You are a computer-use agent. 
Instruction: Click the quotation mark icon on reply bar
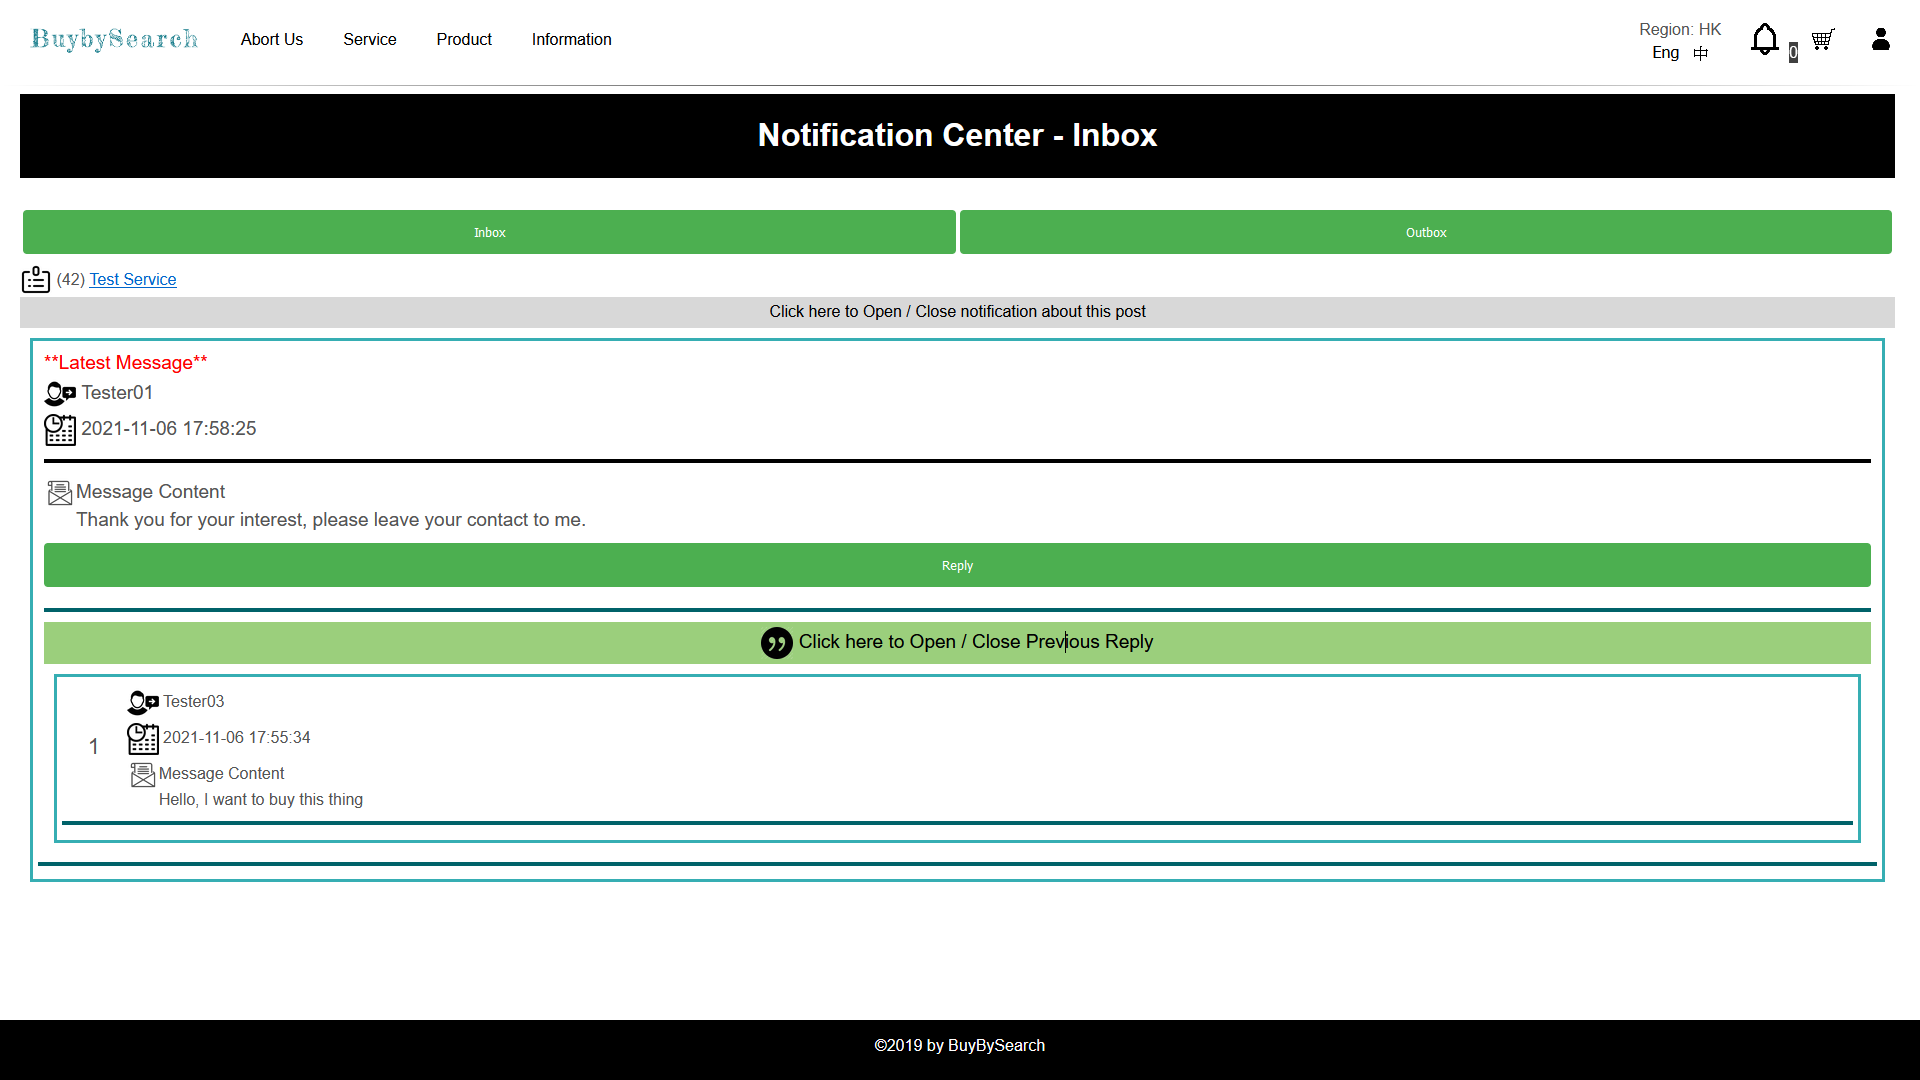(x=776, y=643)
